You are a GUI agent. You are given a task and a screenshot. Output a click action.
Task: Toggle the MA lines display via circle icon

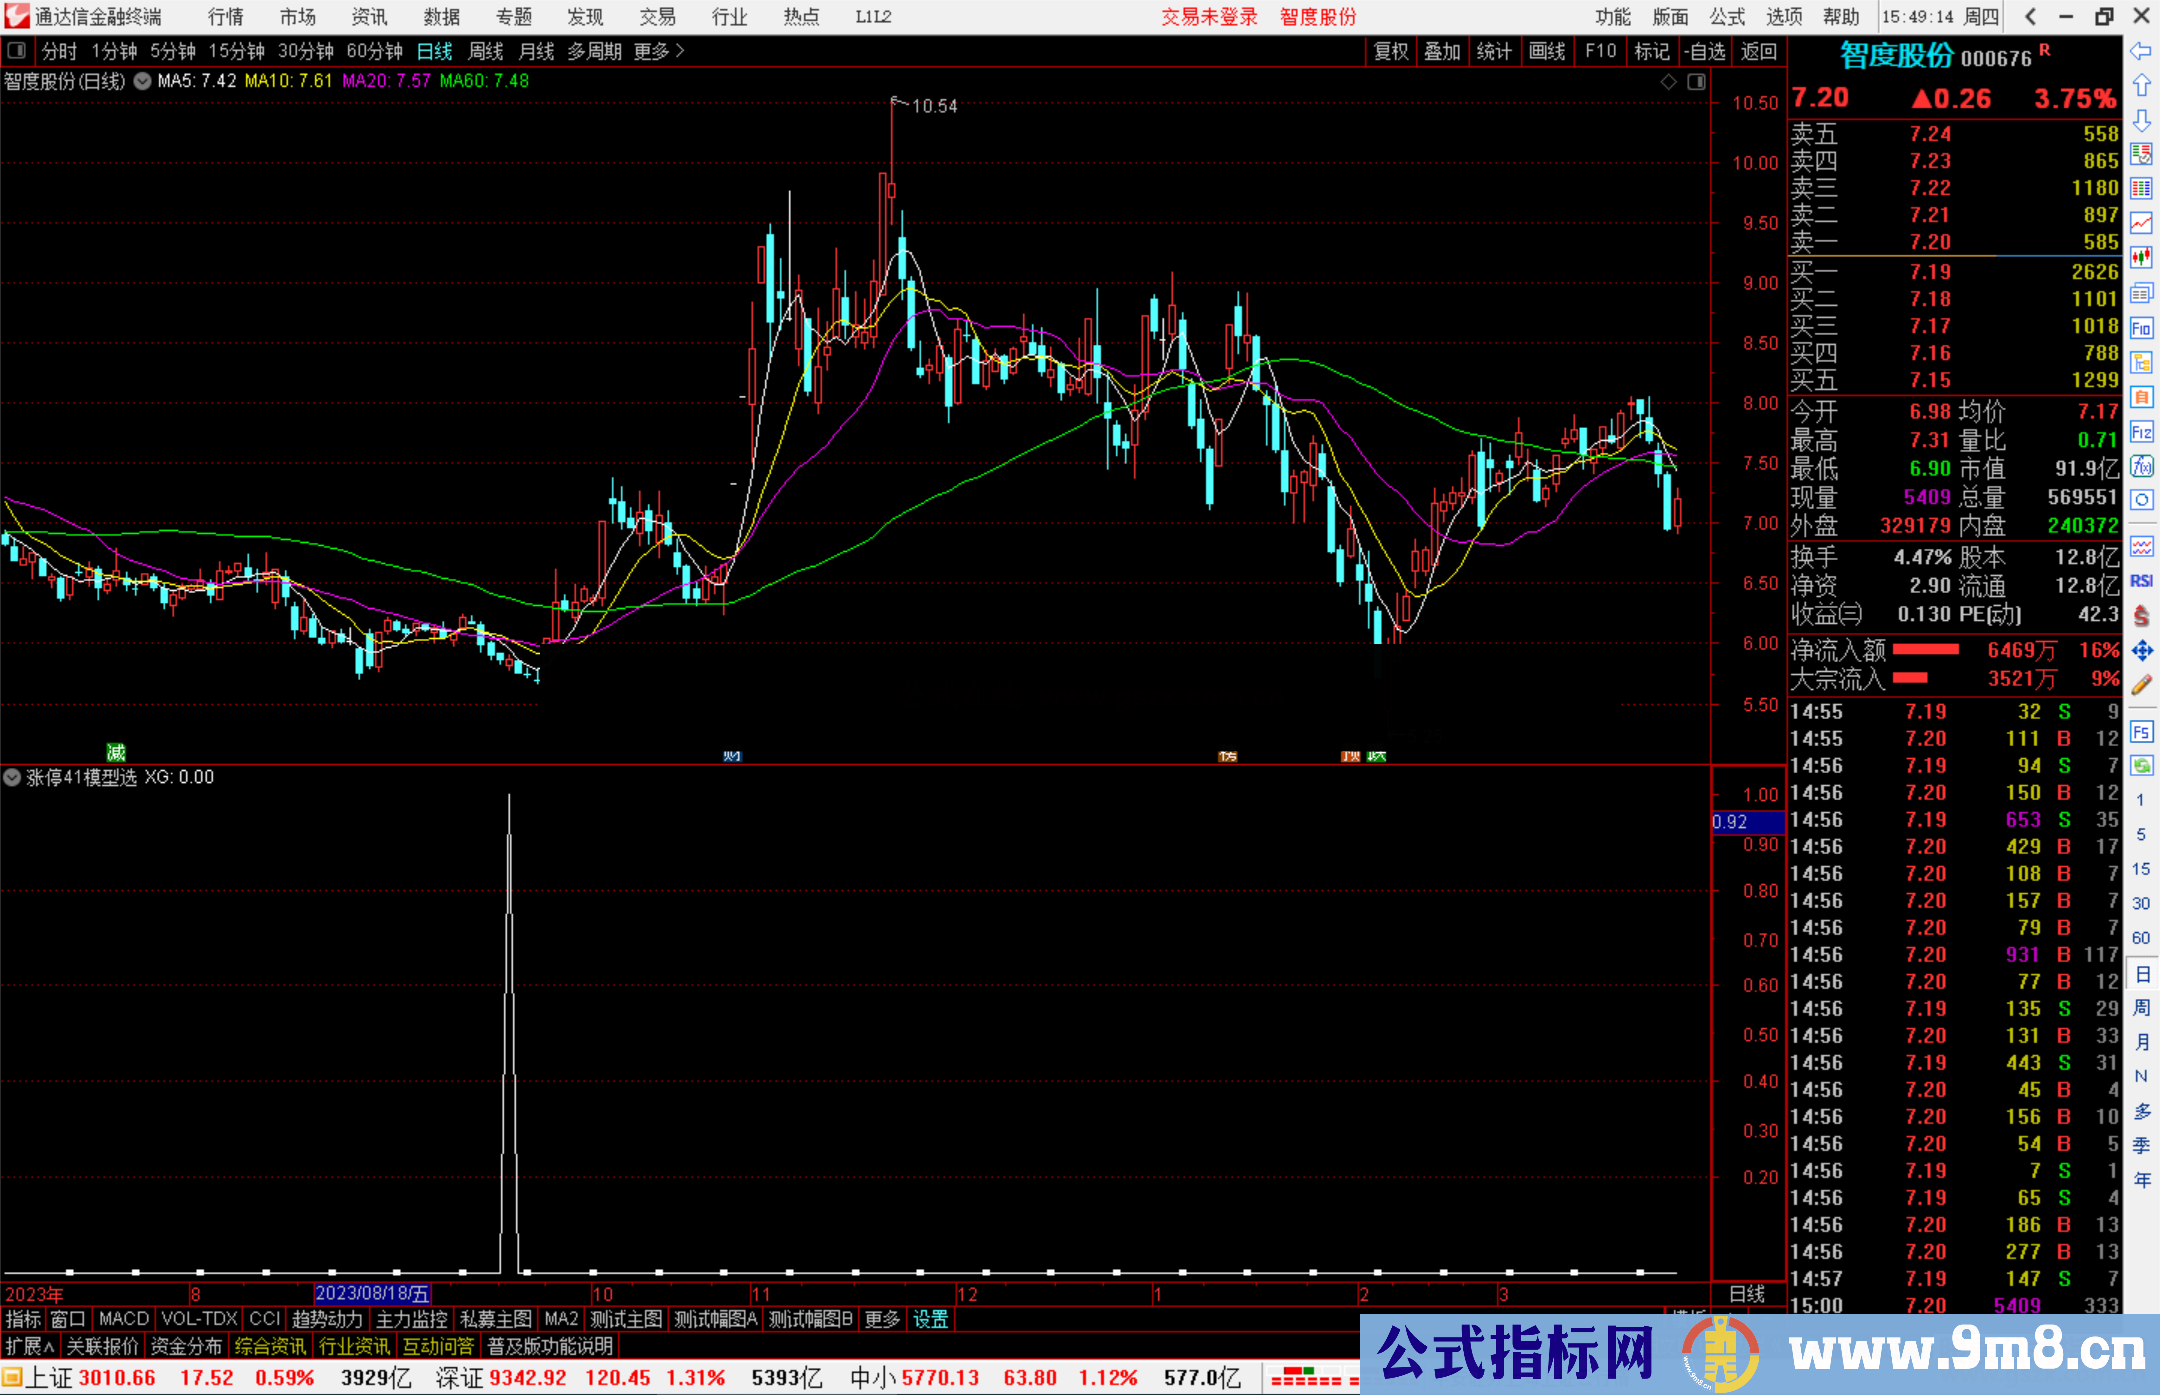pos(142,81)
